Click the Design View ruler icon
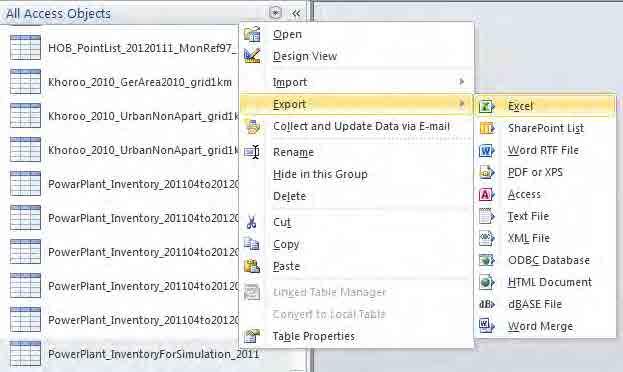The width and height of the screenshot is (623, 372). coord(252,56)
